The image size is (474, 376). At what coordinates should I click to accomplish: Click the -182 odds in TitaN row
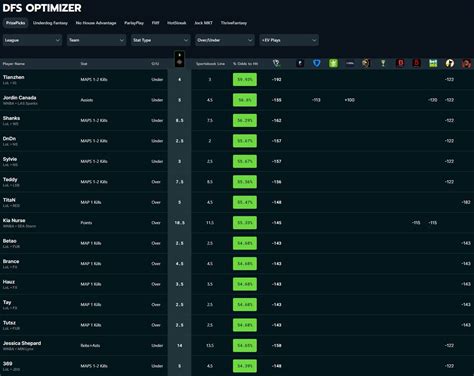click(466, 202)
